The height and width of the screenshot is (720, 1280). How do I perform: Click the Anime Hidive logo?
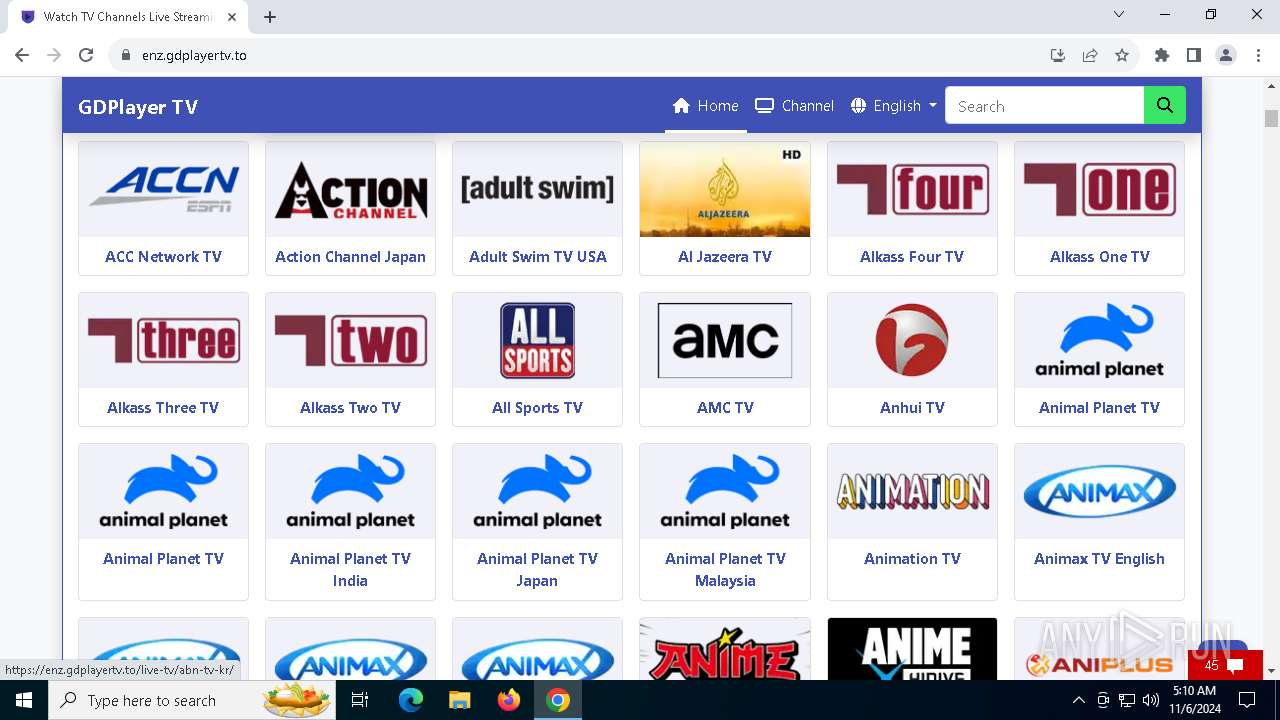(912, 649)
